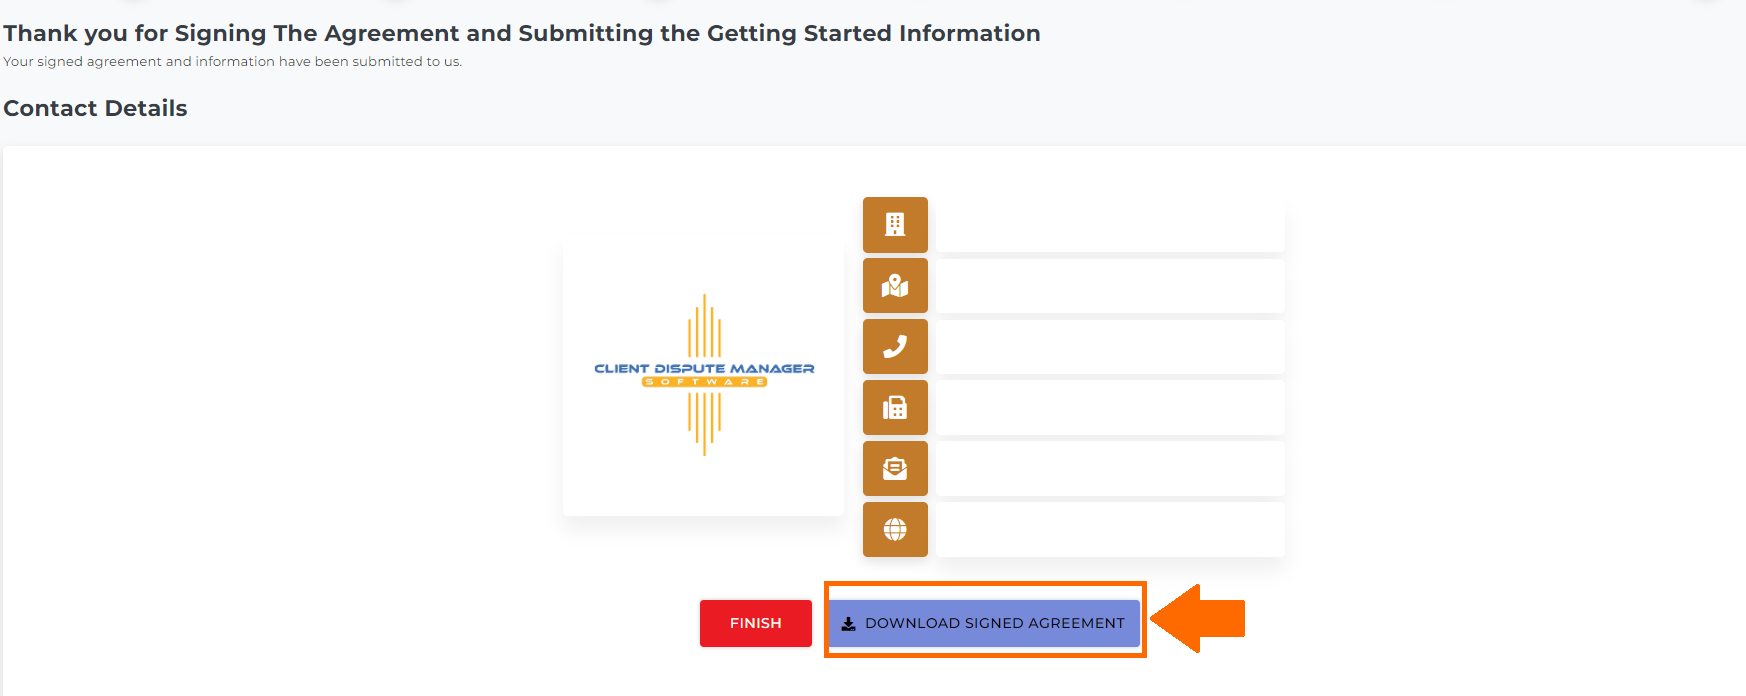Select the blank field beside fax icon
The height and width of the screenshot is (696, 1746).
(x=1109, y=408)
